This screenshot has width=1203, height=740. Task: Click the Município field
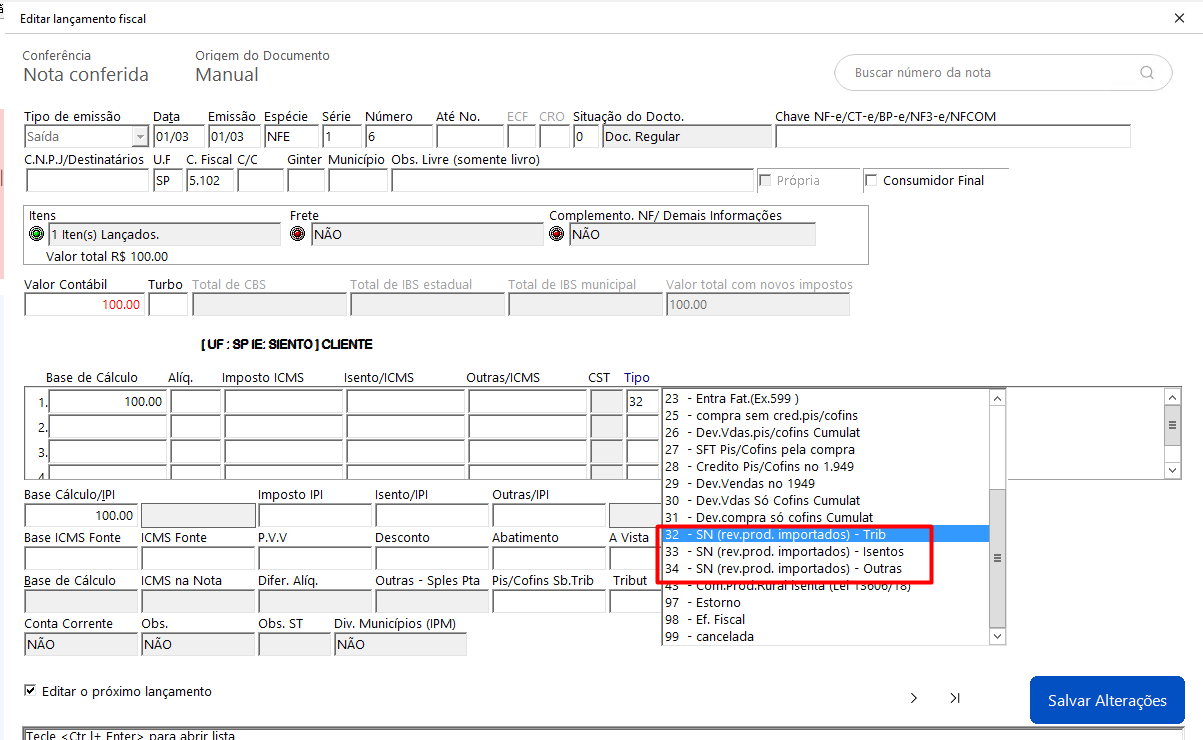pyautogui.click(x=358, y=180)
